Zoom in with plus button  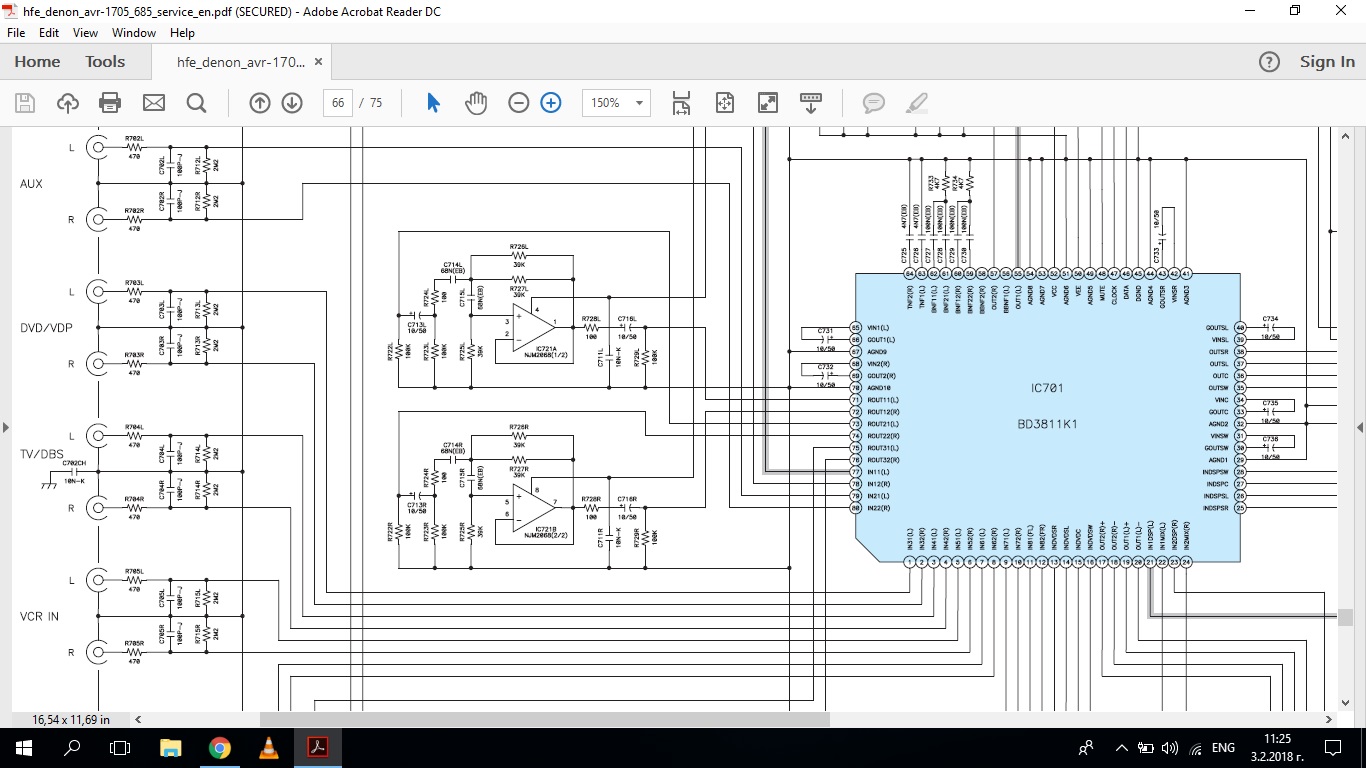(551, 103)
